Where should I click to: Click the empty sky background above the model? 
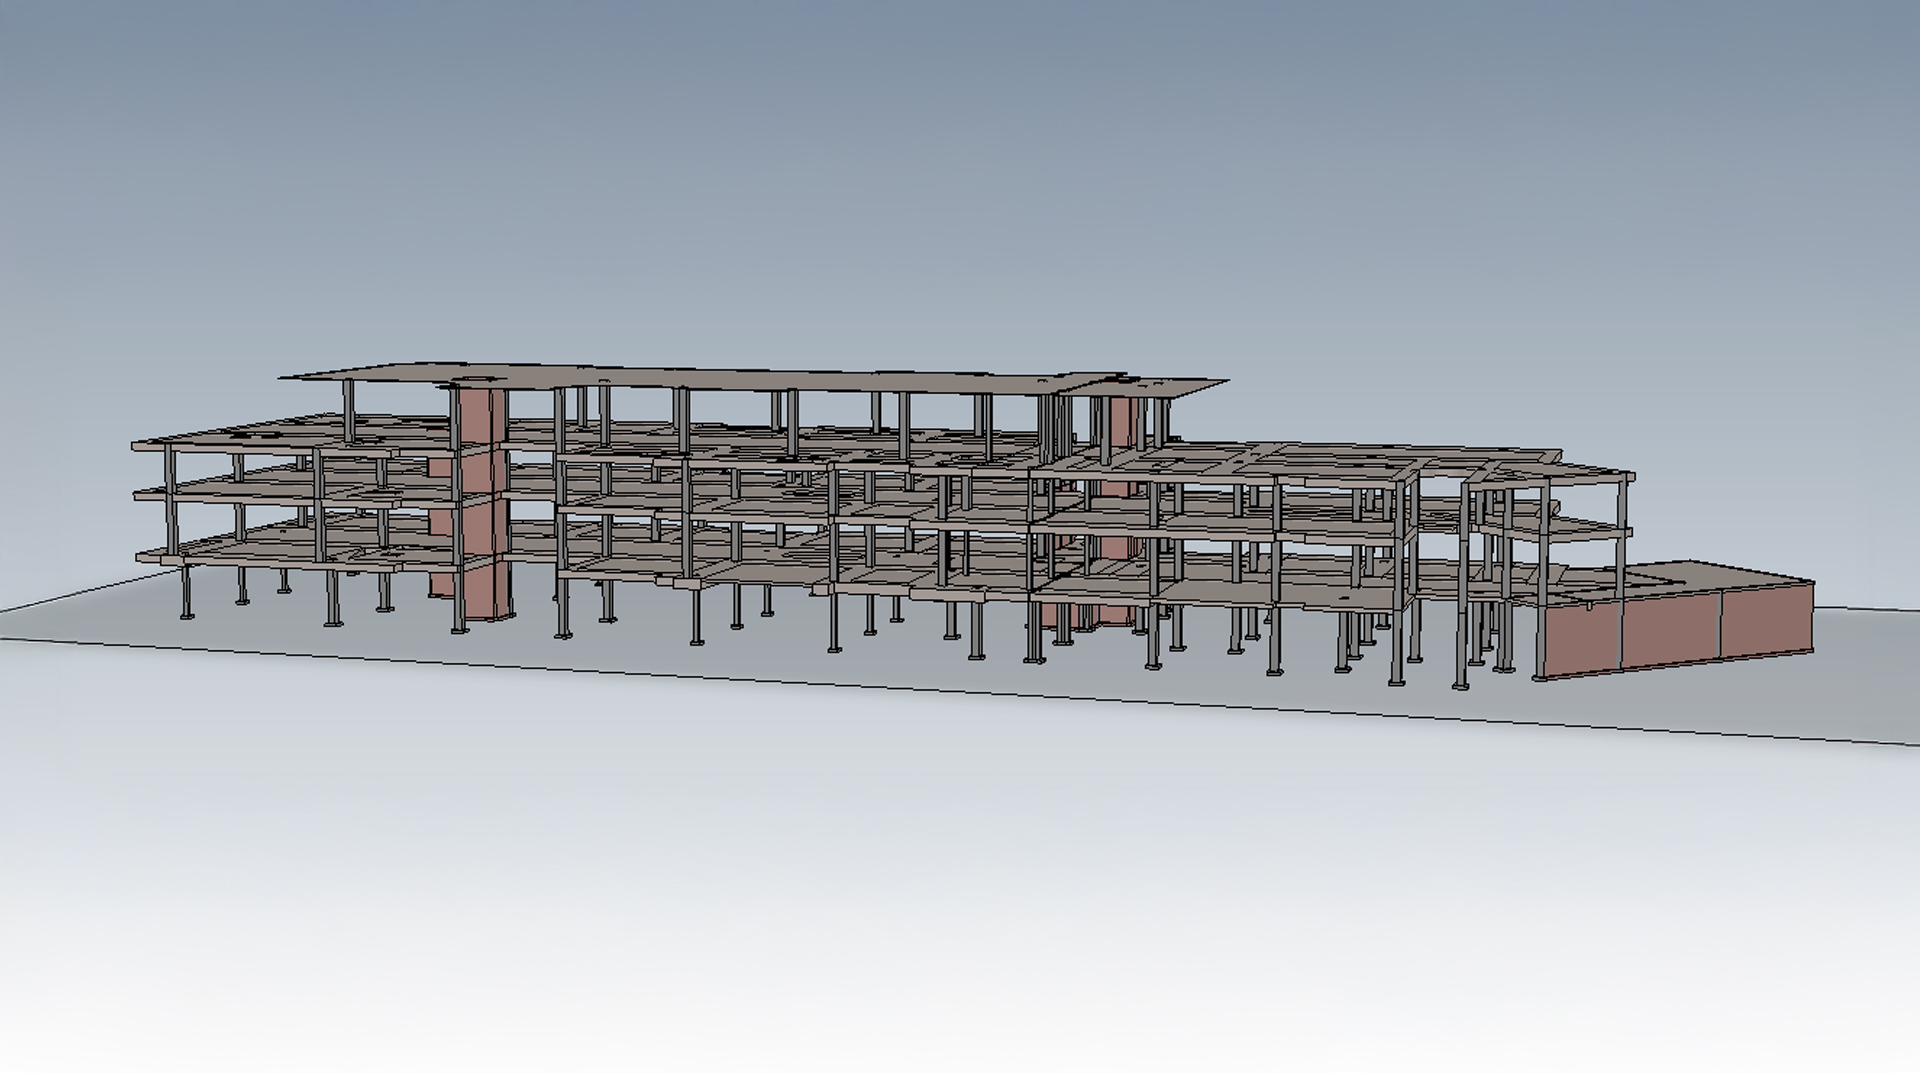pos(900,150)
